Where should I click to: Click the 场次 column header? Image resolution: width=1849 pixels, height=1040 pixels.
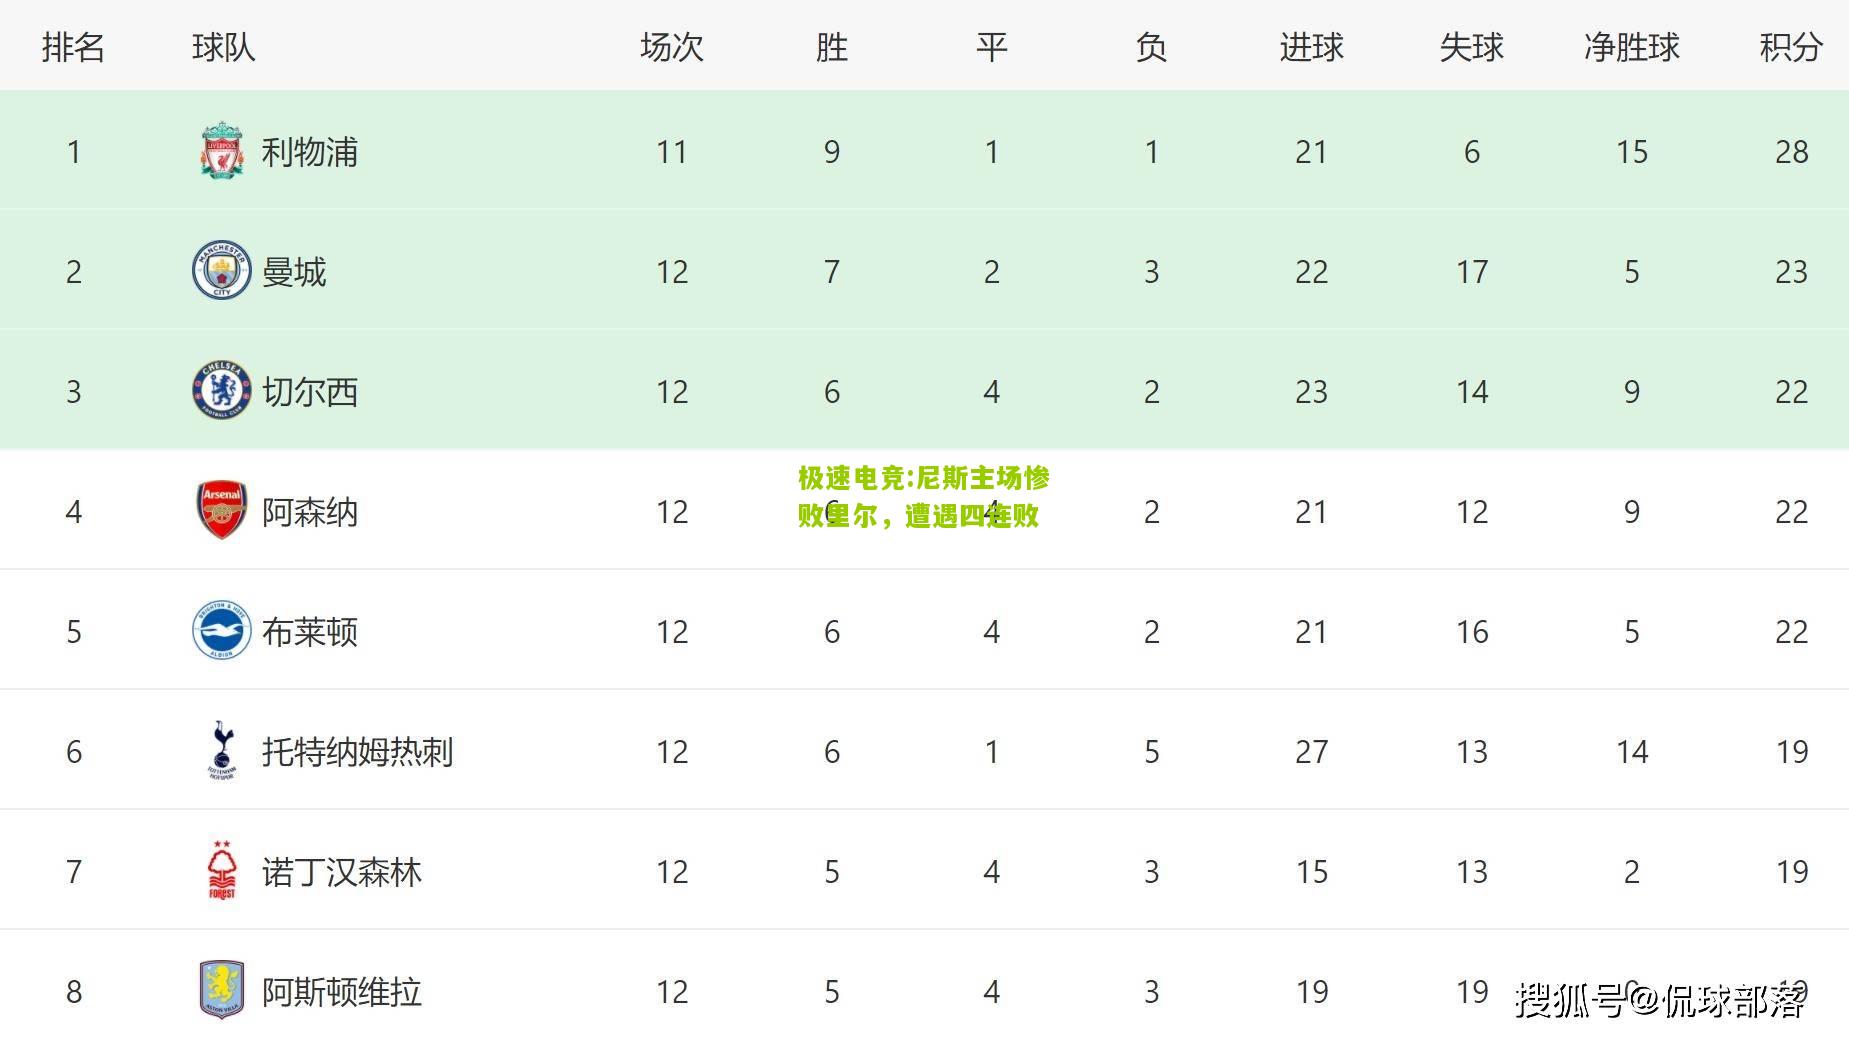[x=671, y=47]
